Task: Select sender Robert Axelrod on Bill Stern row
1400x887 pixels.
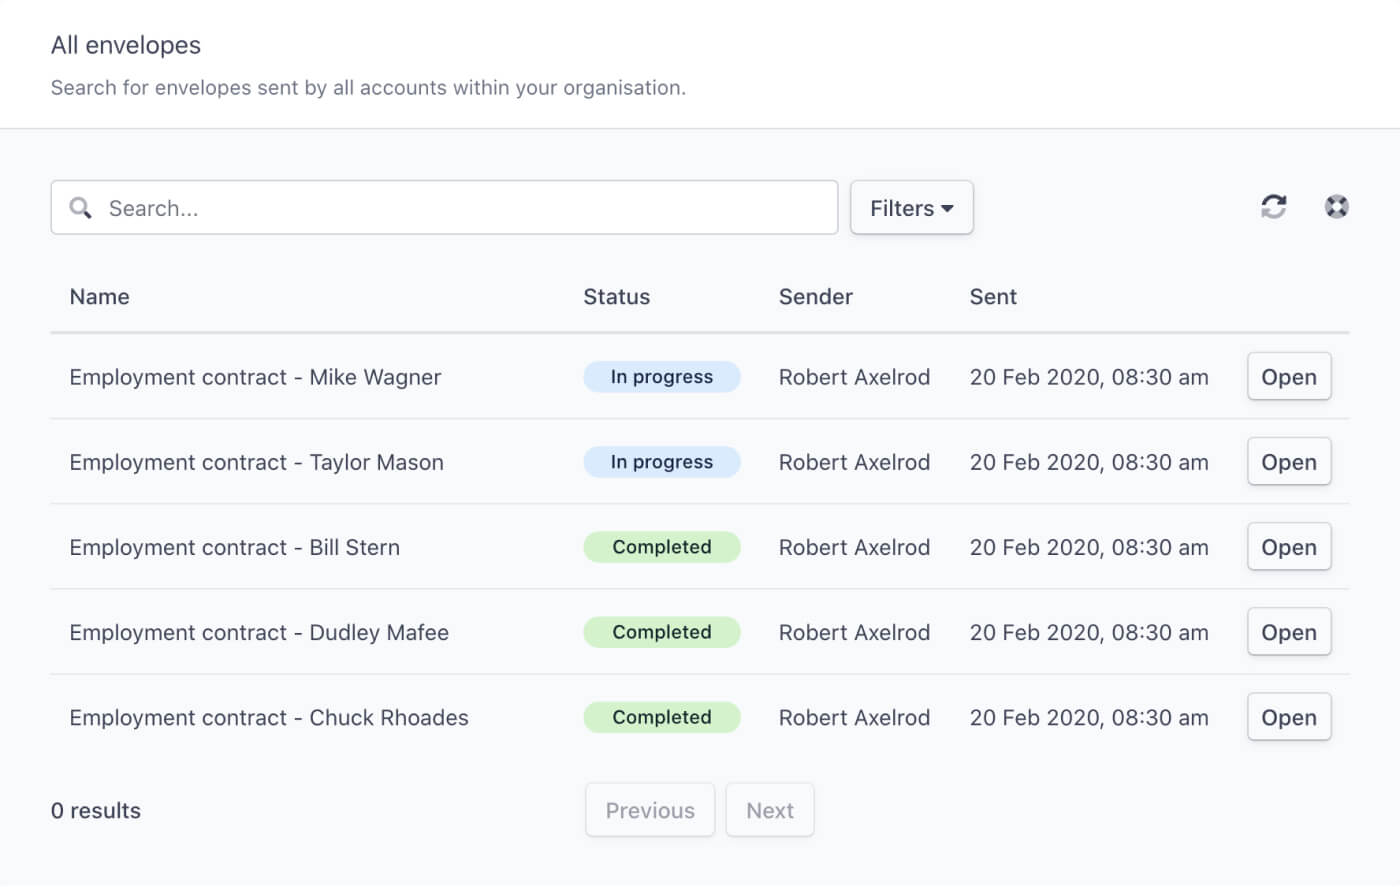Action: 855,547
